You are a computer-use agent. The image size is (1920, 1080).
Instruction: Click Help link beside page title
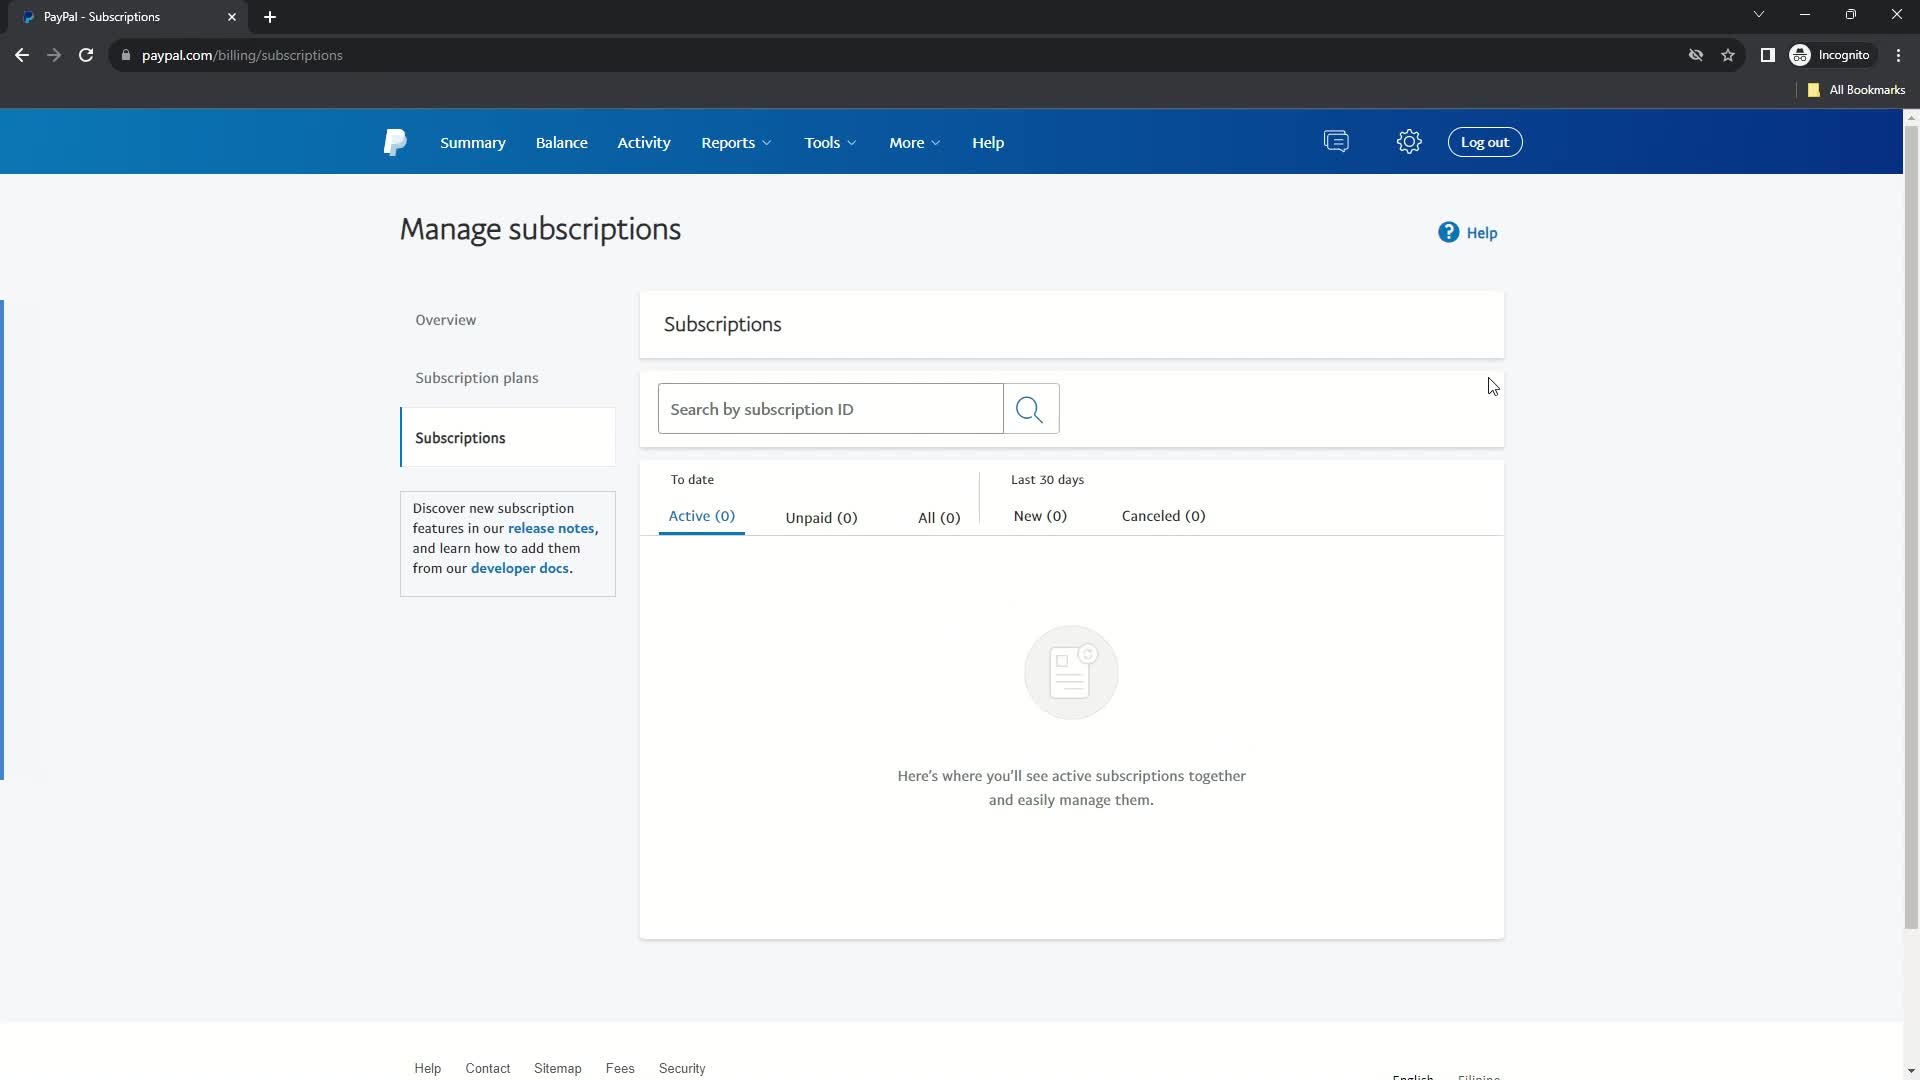[x=1481, y=233]
